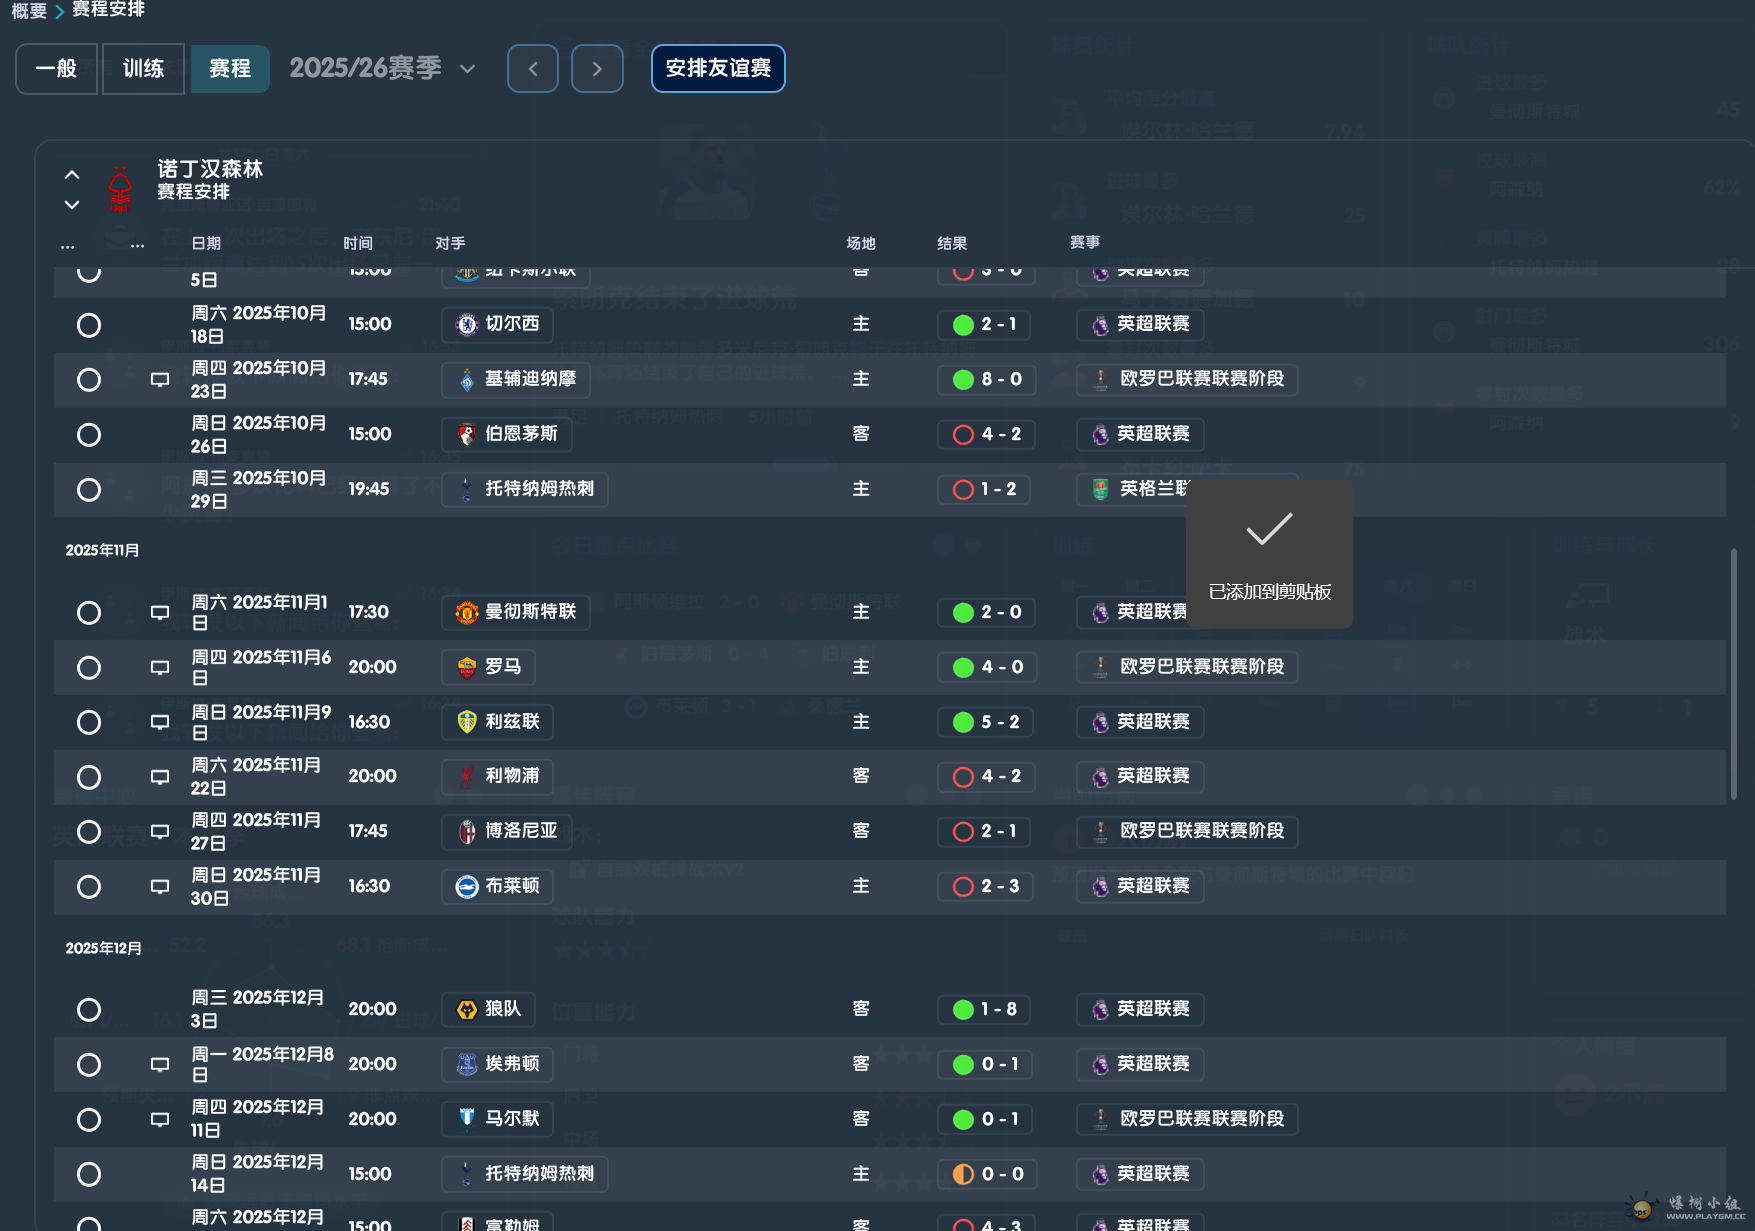Image resolution: width=1755 pixels, height=1231 pixels.
Task: Select the radio circle for Wolves match
Action: point(89,1010)
